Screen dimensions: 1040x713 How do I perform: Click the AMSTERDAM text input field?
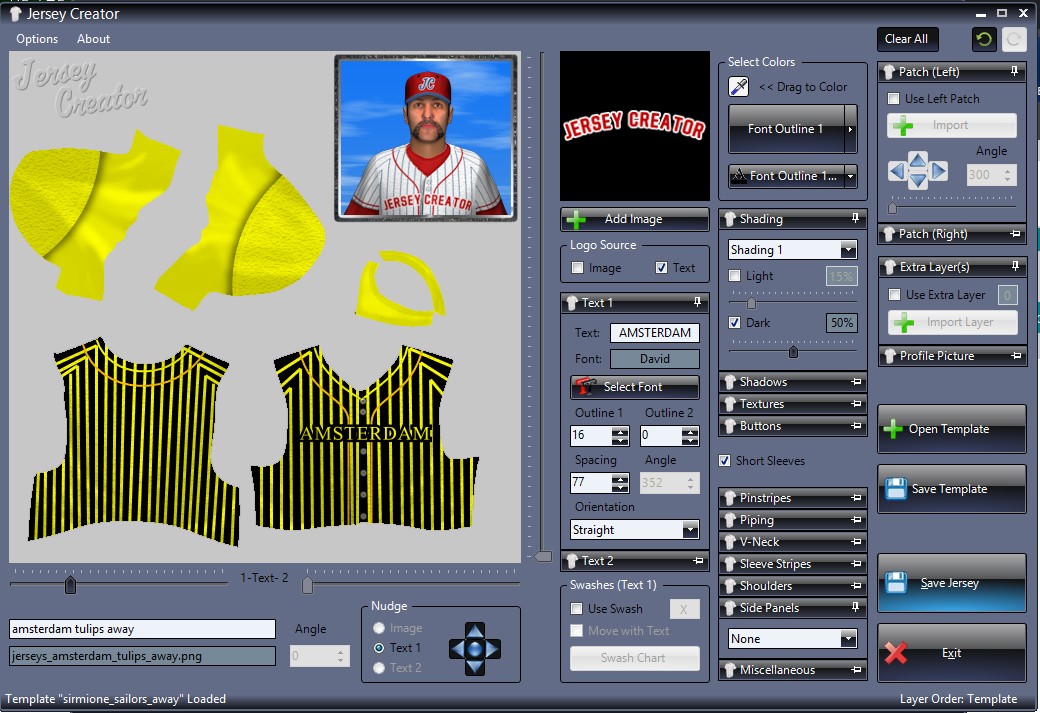point(654,333)
